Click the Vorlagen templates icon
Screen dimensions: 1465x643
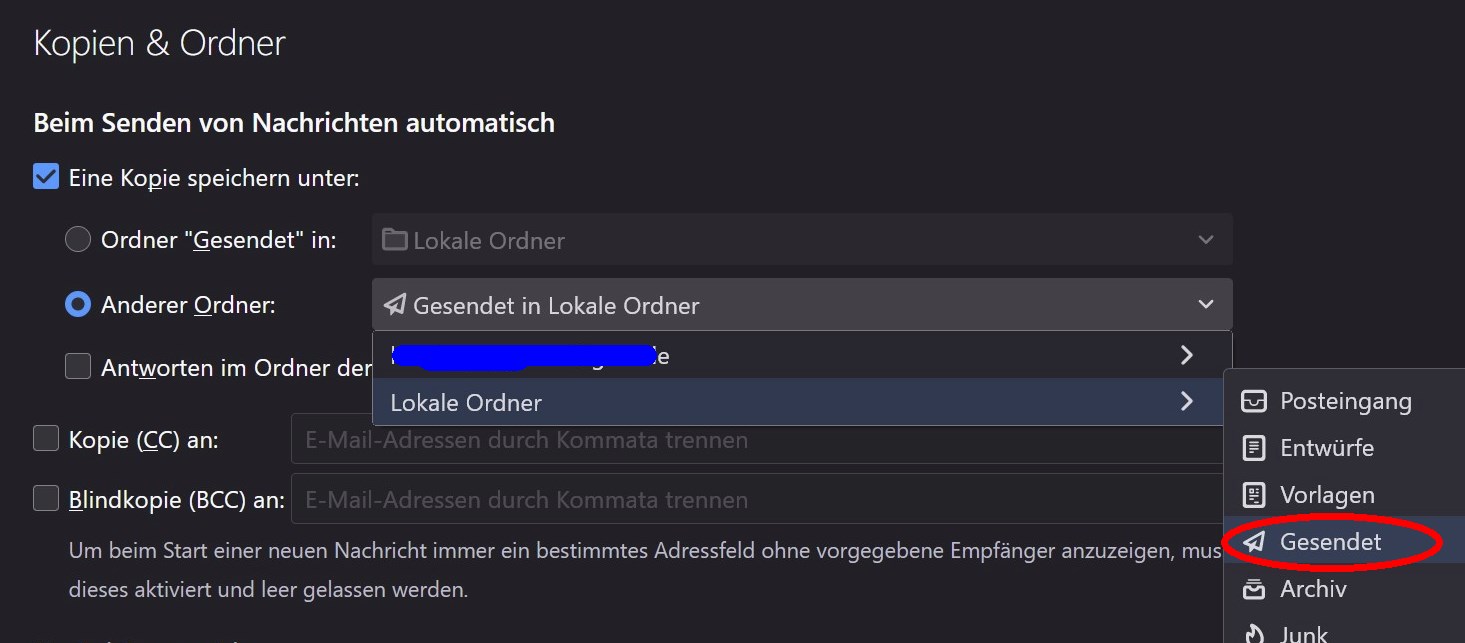[x=1254, y=495]
